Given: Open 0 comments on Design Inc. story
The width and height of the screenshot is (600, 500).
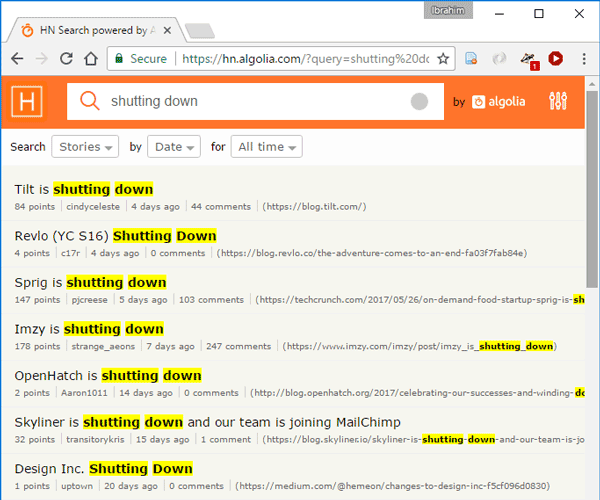Looking at the screenshot, I should click(196, 486).
